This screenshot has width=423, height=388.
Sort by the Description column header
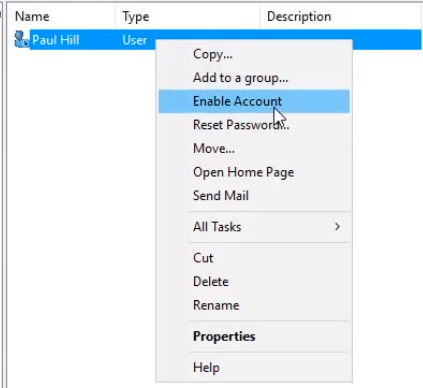[299, 16]
